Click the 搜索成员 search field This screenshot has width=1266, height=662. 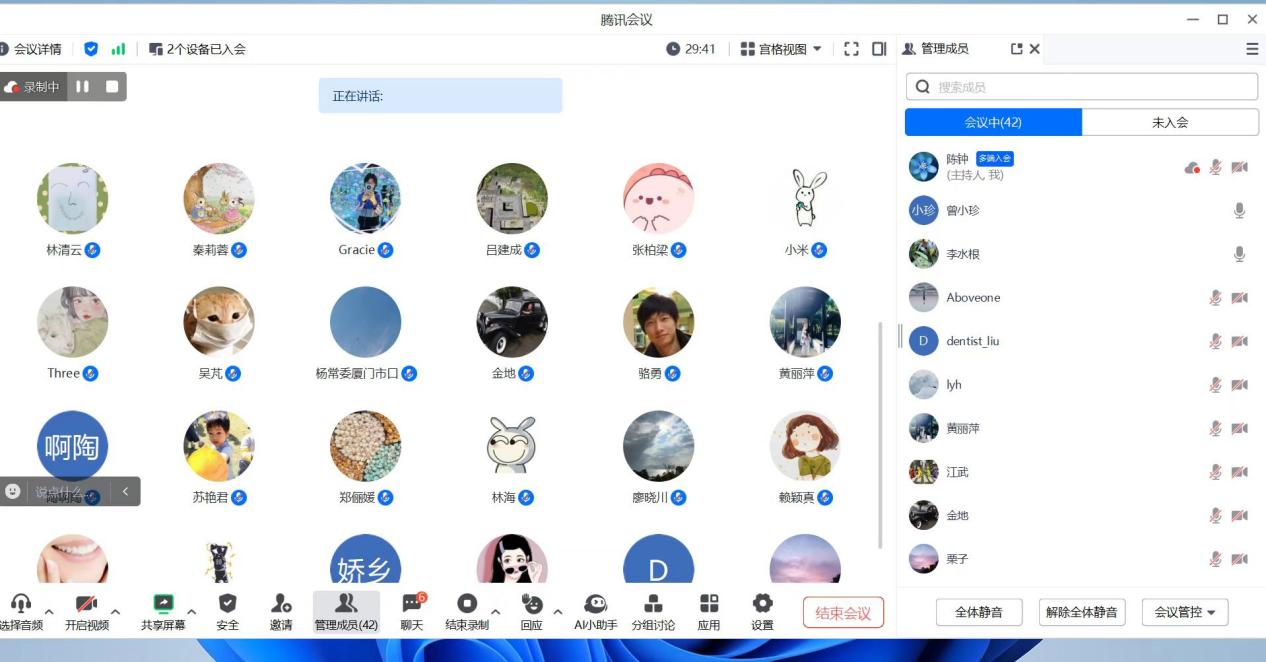point(1081,87)
